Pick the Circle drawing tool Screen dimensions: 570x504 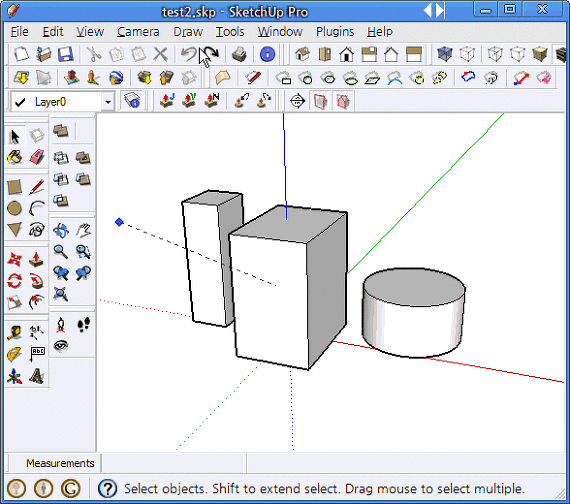15,208
